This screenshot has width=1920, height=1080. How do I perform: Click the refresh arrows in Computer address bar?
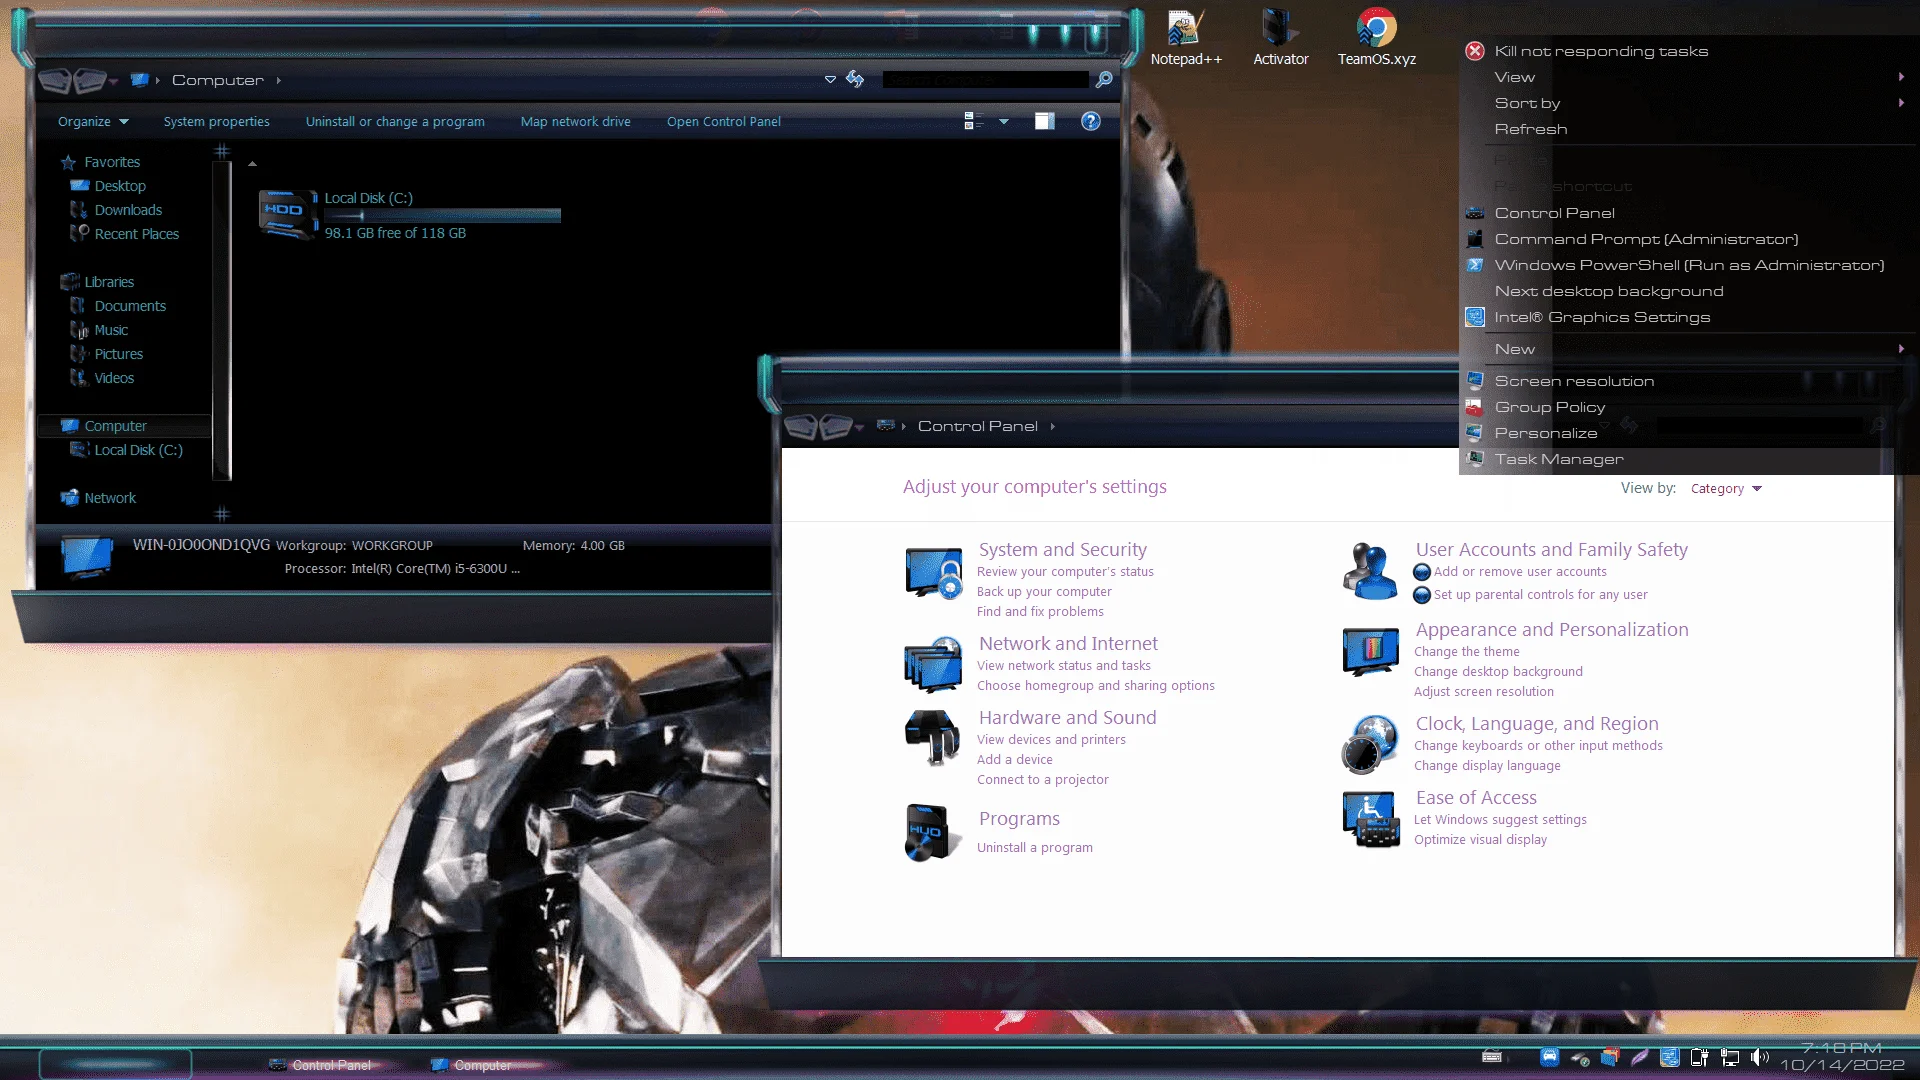855,79
